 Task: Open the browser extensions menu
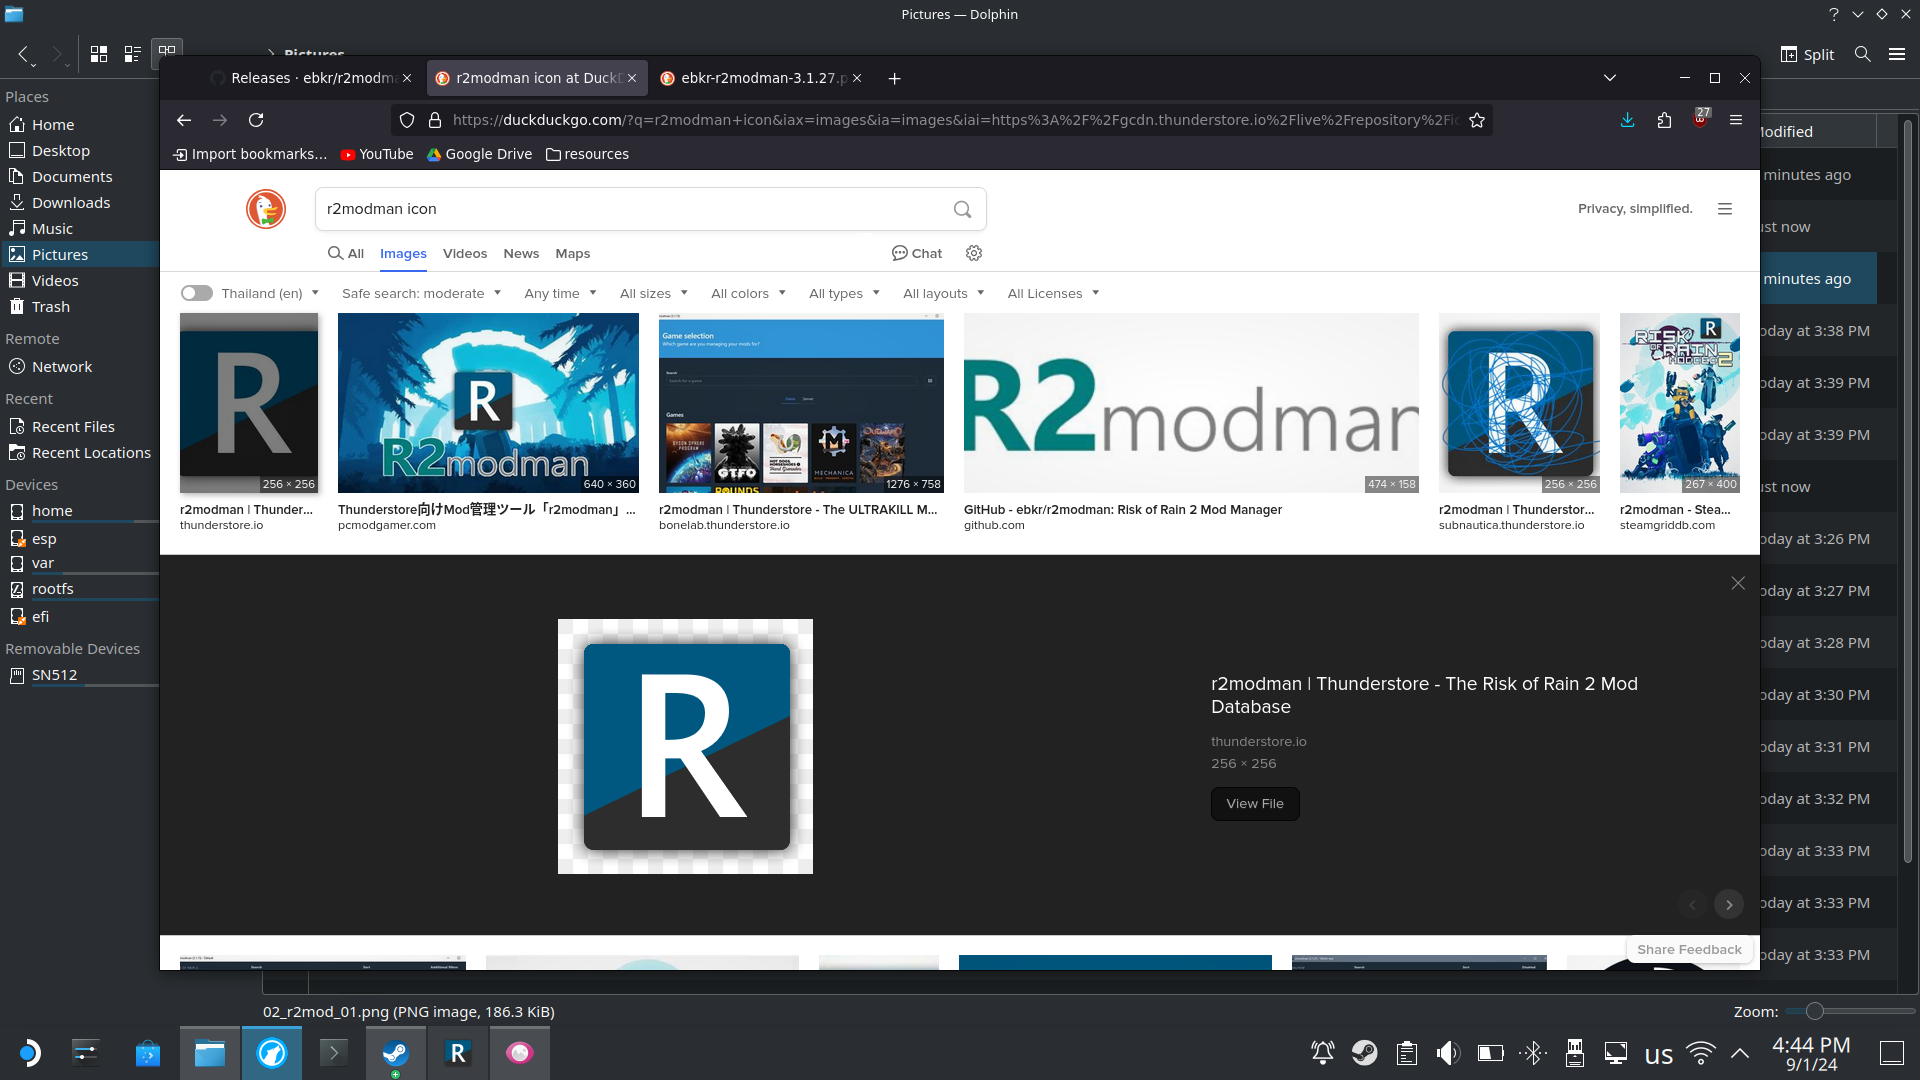click(x=1664, y=120)
